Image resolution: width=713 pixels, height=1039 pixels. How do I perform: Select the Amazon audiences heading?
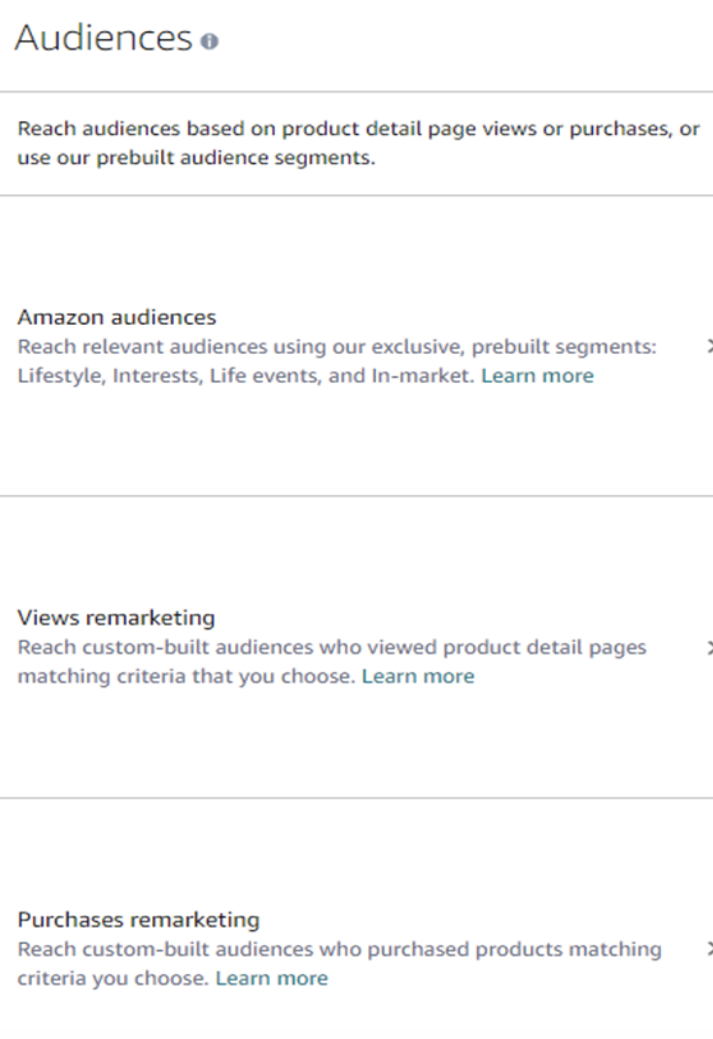point(117,317)
